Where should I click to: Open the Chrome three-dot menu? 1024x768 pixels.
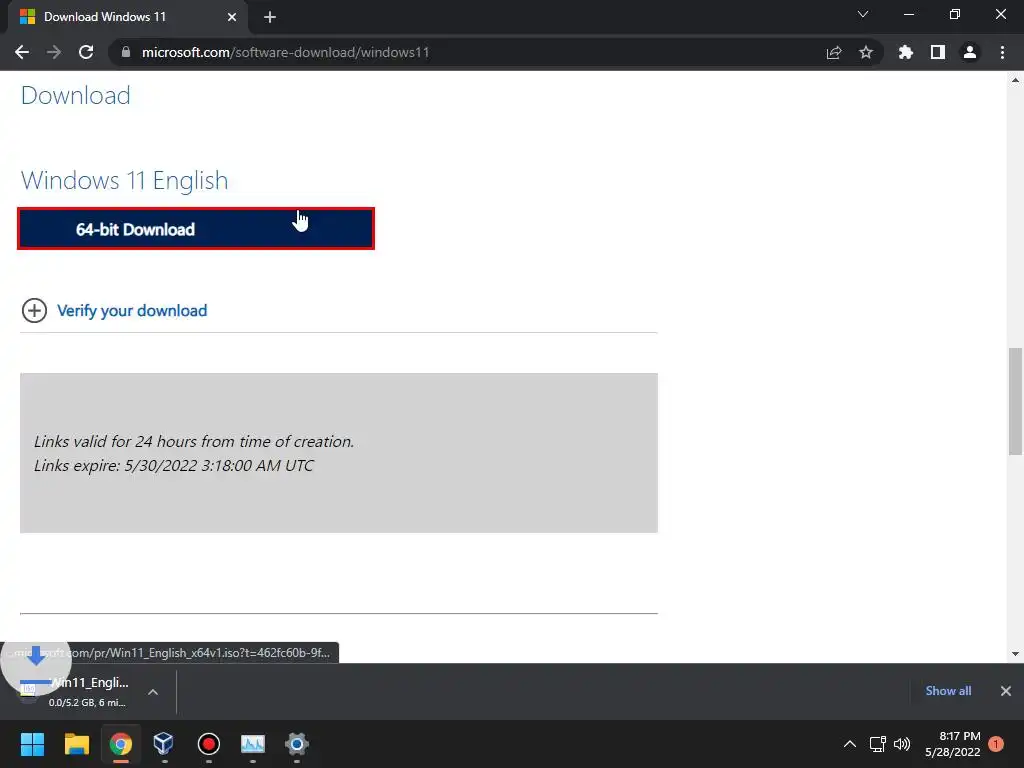pyautogui.click(x=1002, y=52)
